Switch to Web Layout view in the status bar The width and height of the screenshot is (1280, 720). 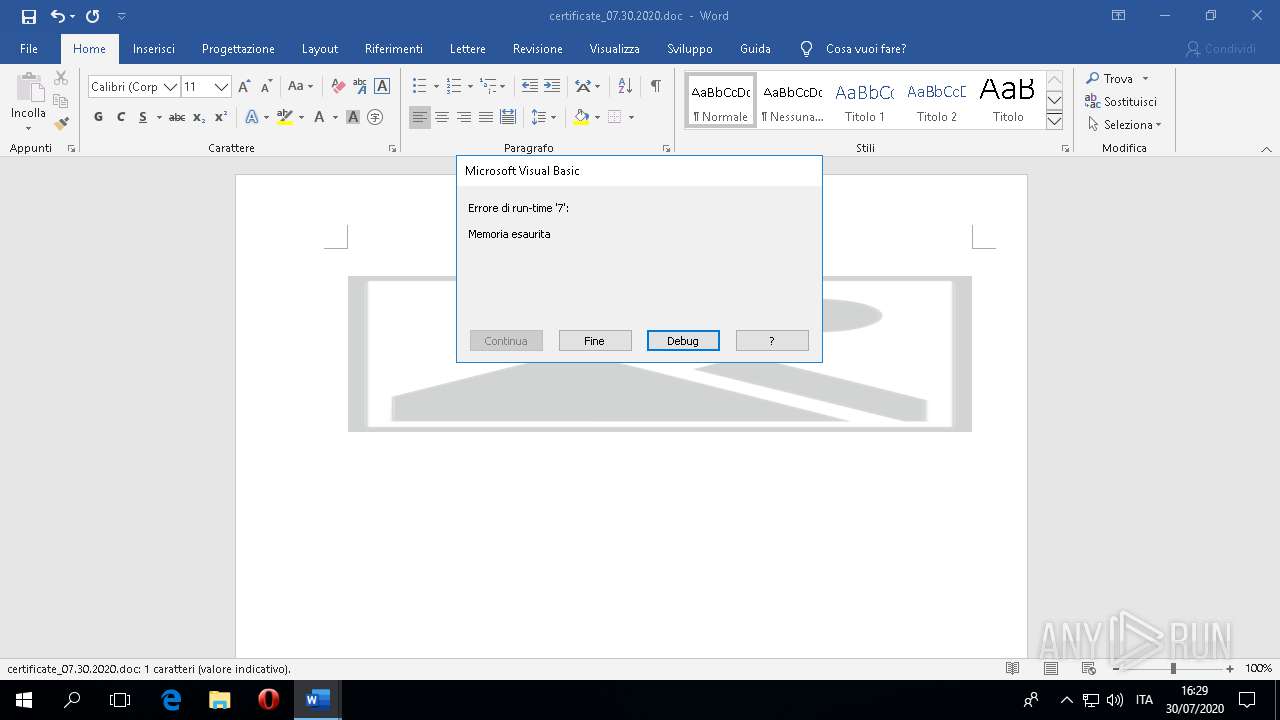(x=1088, y=668)
